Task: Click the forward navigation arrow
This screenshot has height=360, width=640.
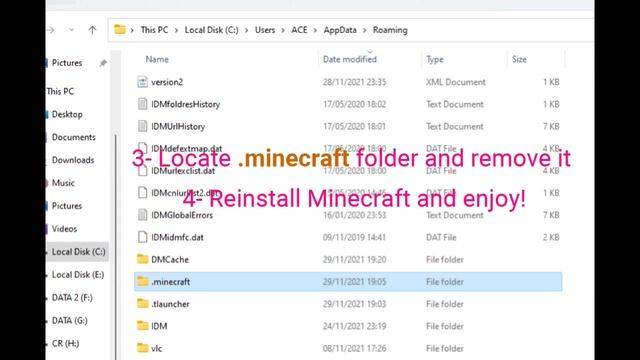Action: click(x=51, y=30)
